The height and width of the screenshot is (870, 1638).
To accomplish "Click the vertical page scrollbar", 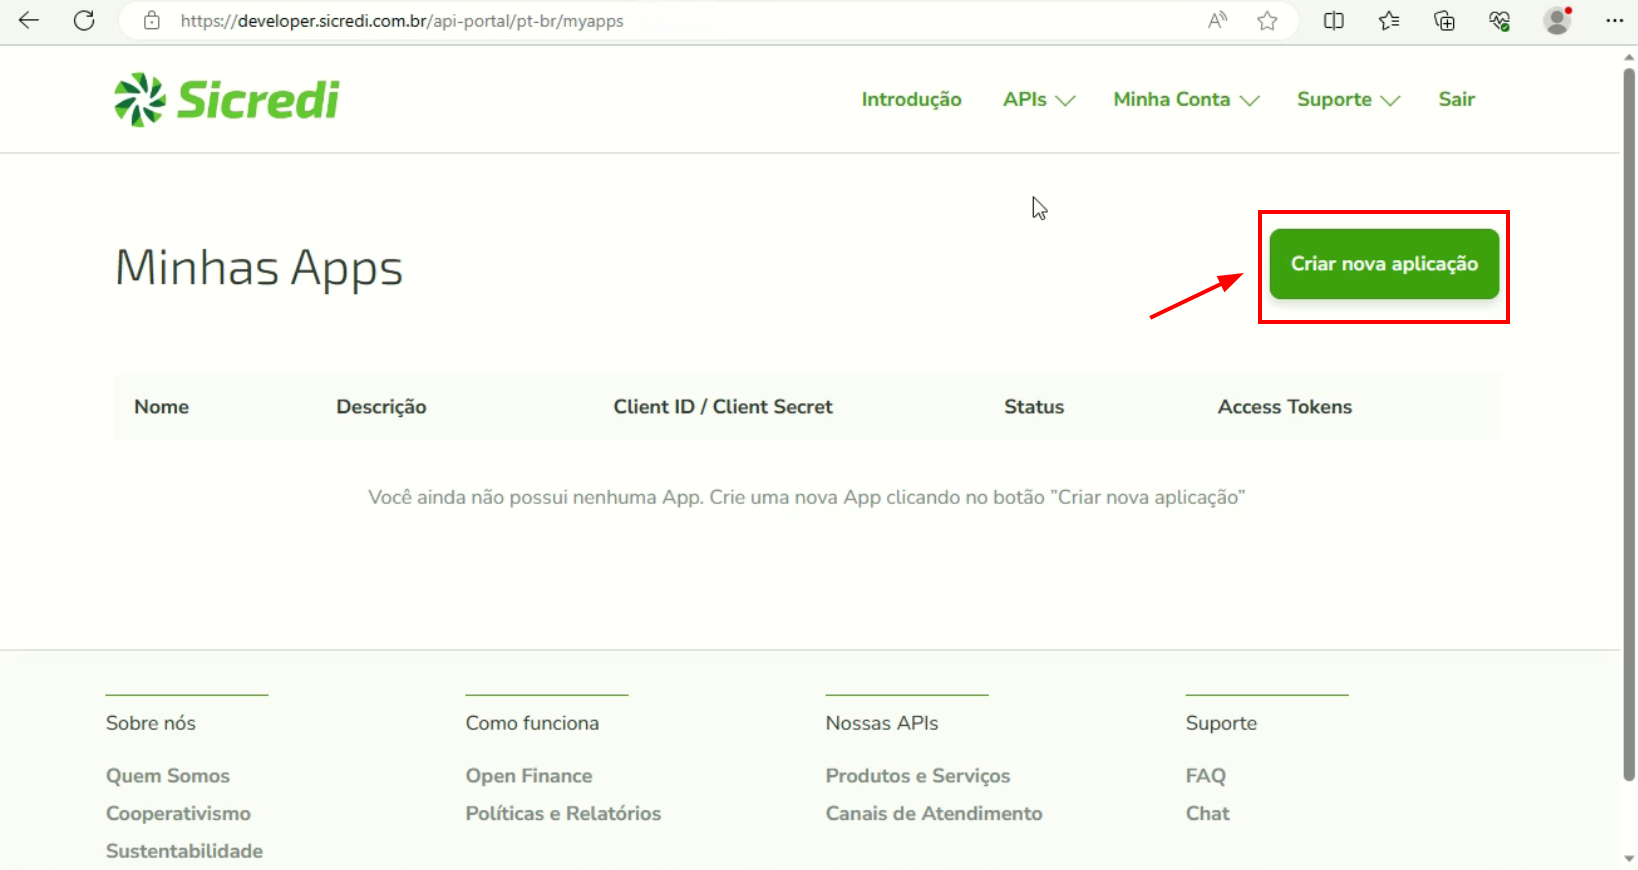I will coord(1629,420).
